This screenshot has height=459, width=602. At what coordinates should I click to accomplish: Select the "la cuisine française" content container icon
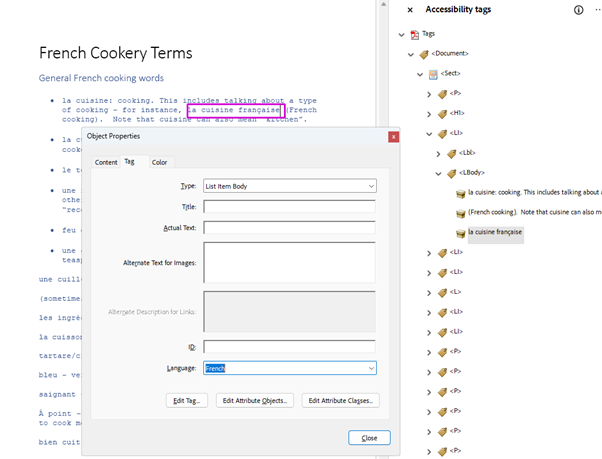point(461,234)
